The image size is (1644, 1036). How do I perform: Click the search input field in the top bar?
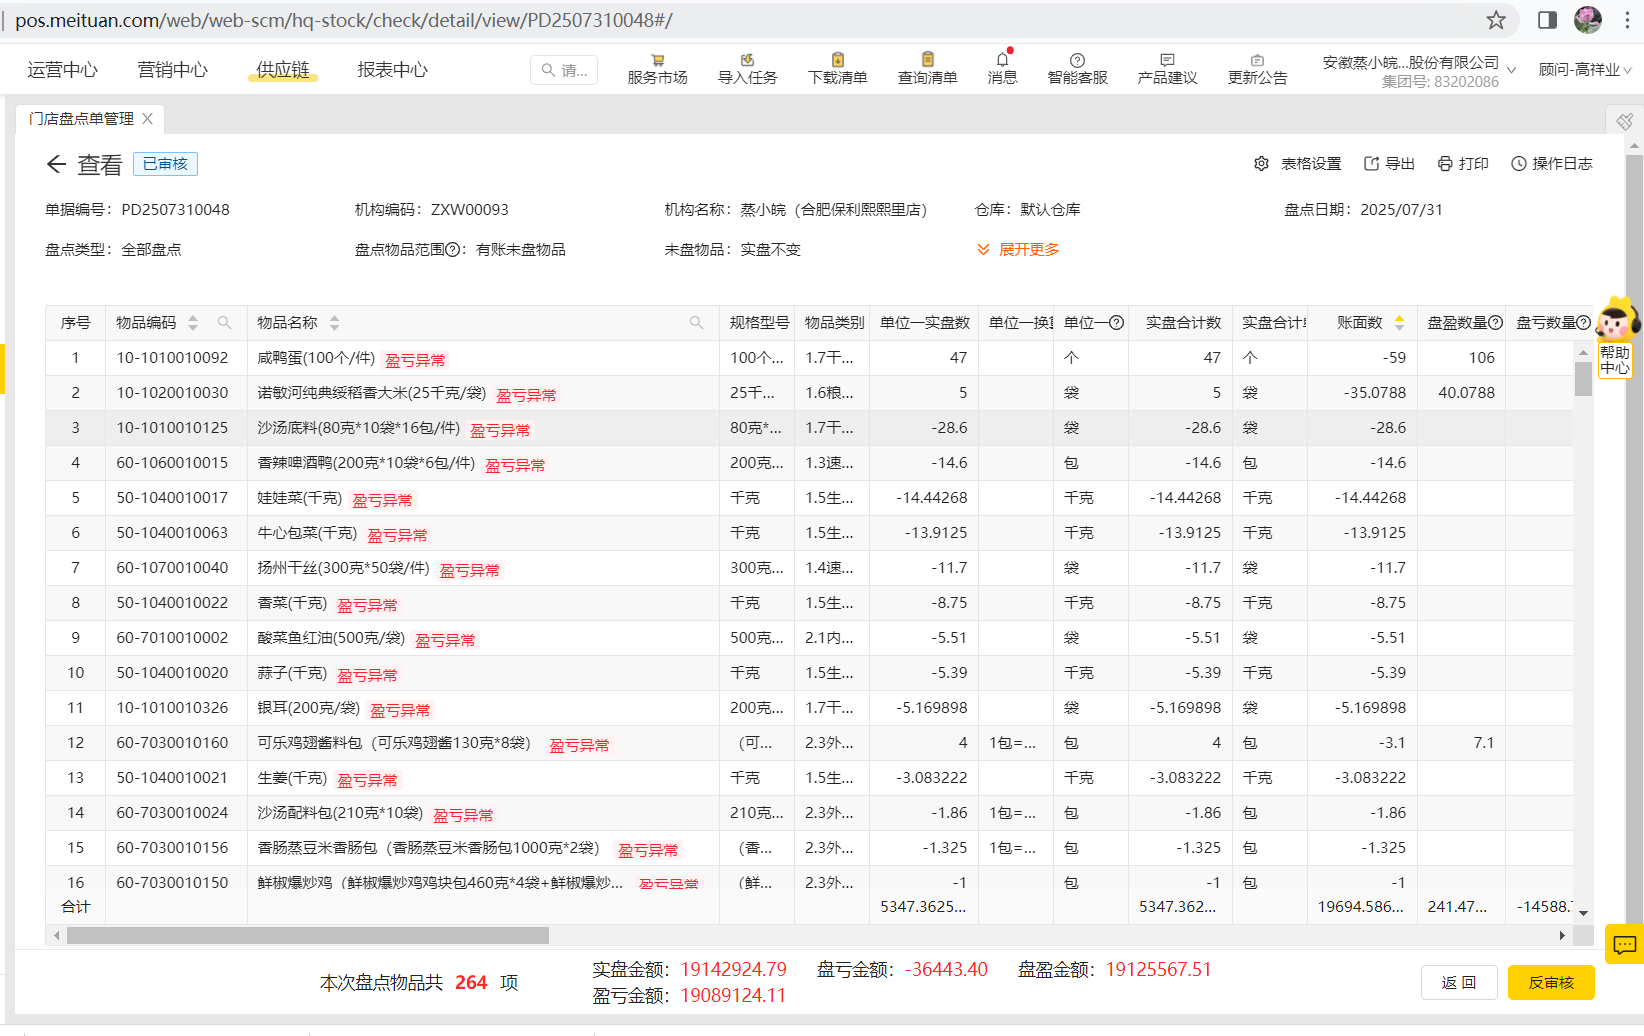pos(563,69)
